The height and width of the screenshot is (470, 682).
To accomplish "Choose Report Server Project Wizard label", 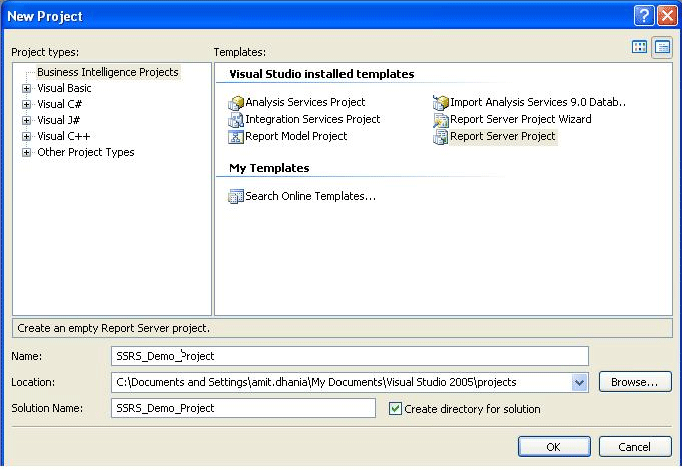I will tap(521, 119).
